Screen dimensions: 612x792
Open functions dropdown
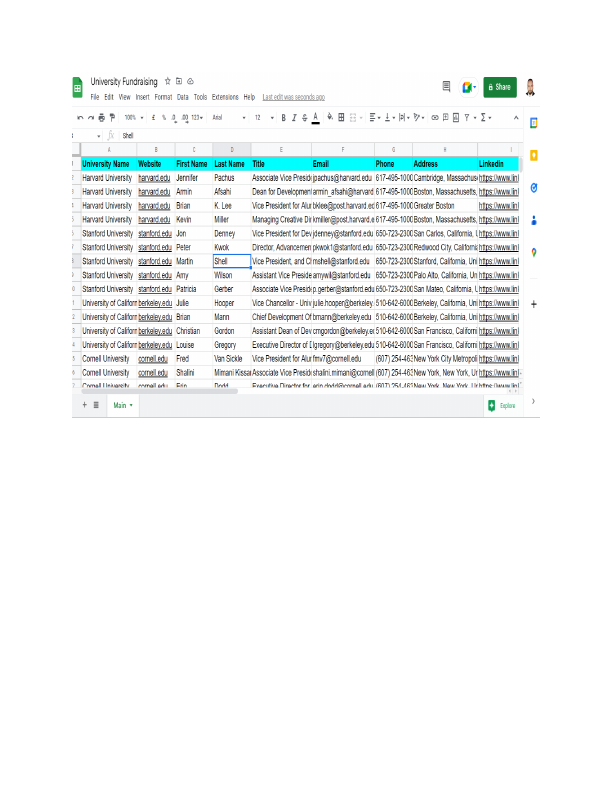(486, 118)
